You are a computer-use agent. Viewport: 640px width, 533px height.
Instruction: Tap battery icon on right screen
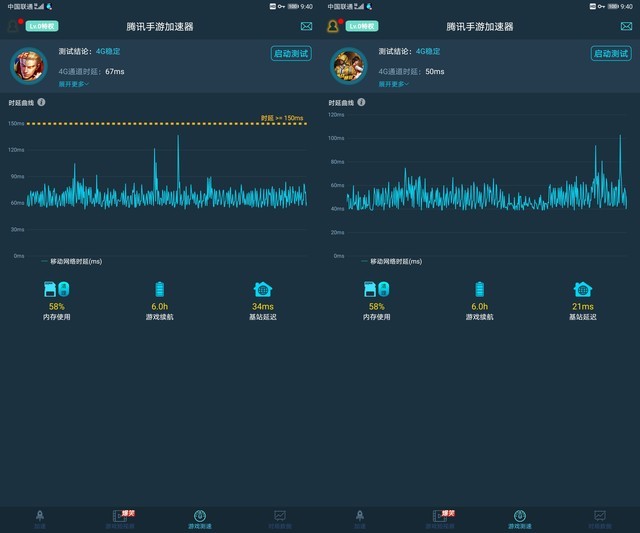coord(480,289)
